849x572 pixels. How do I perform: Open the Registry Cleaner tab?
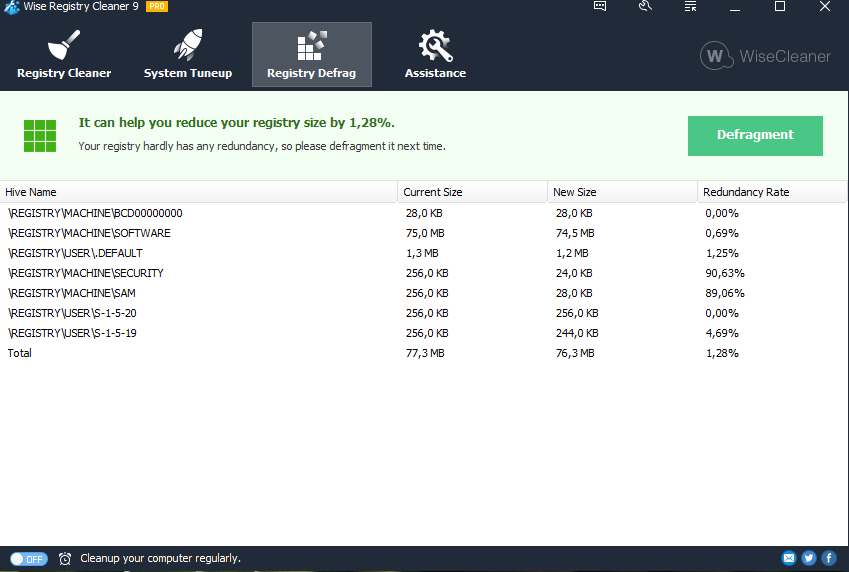pyautogui.click(x=64, y=55)
